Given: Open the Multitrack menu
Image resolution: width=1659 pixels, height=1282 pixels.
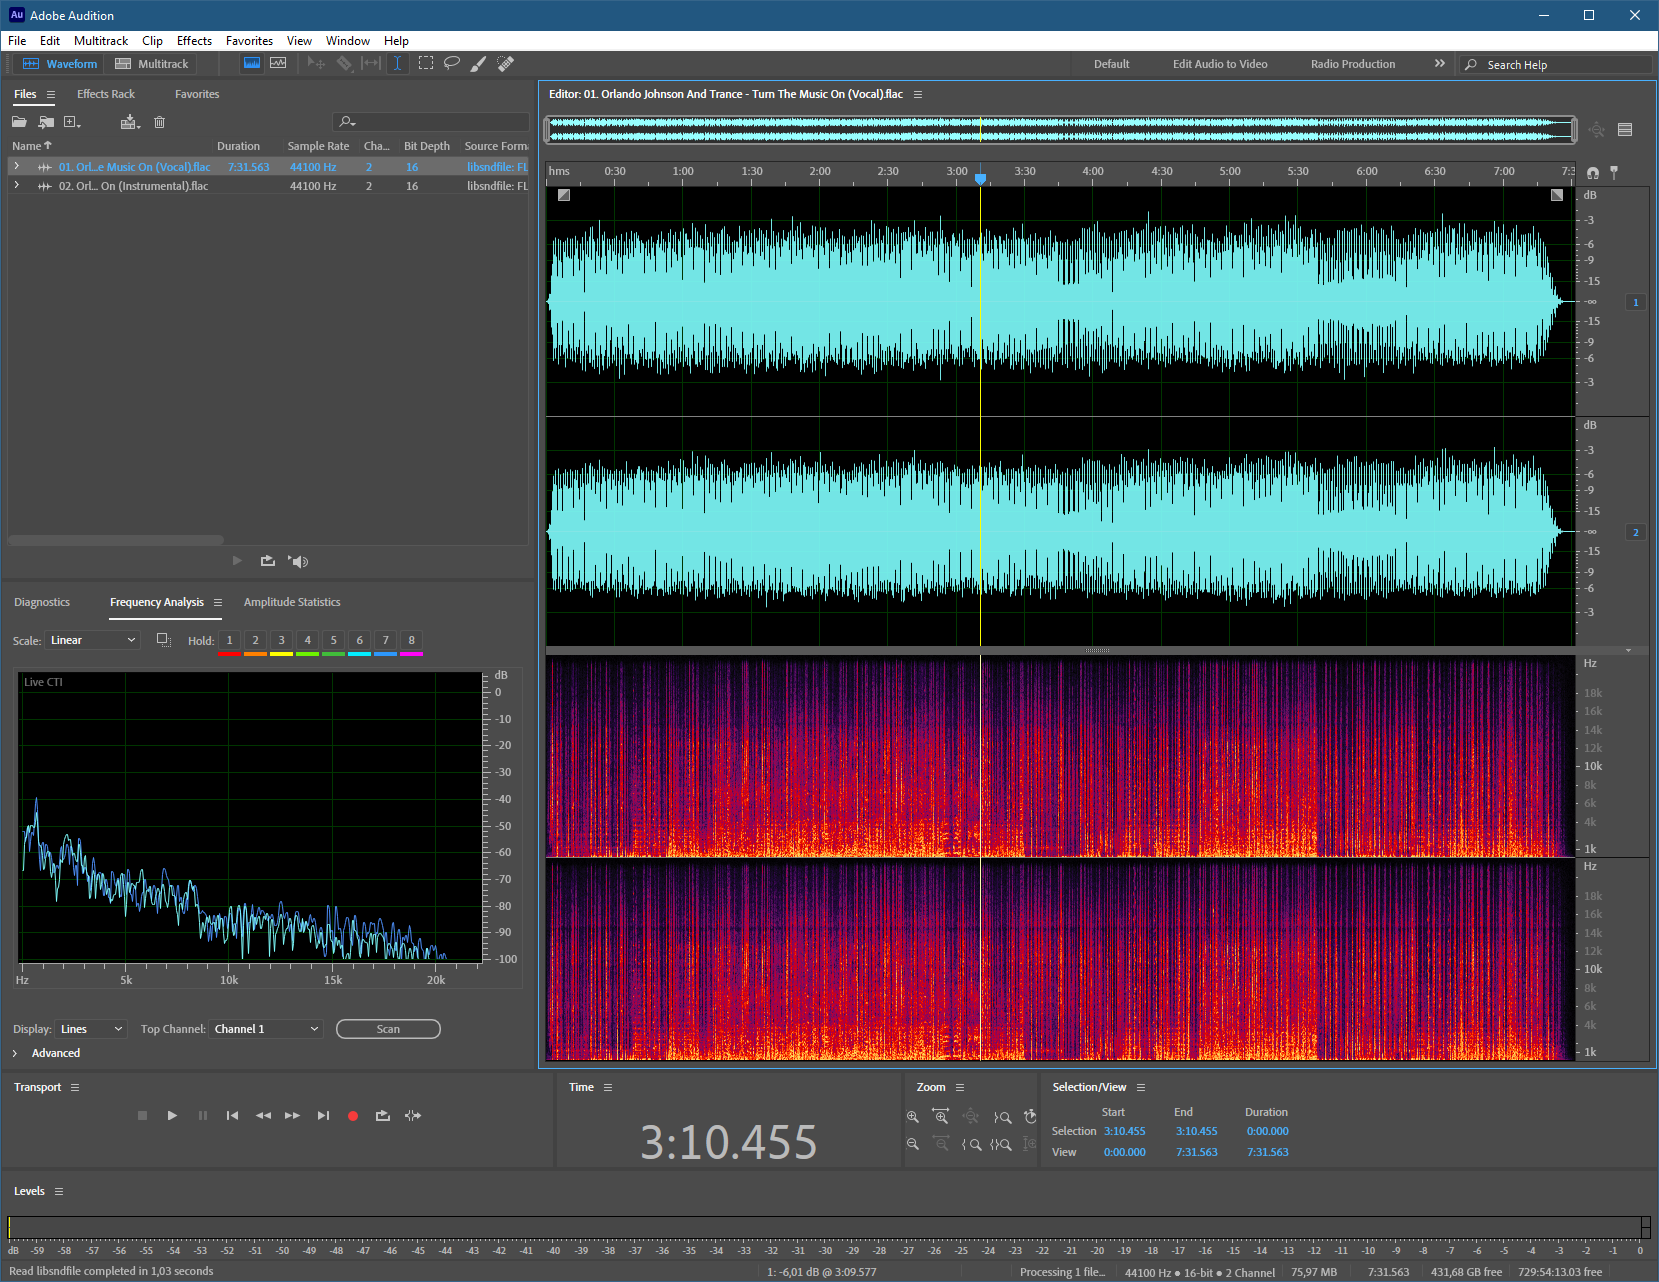Looking at the screenshot, I should point(101,41).
